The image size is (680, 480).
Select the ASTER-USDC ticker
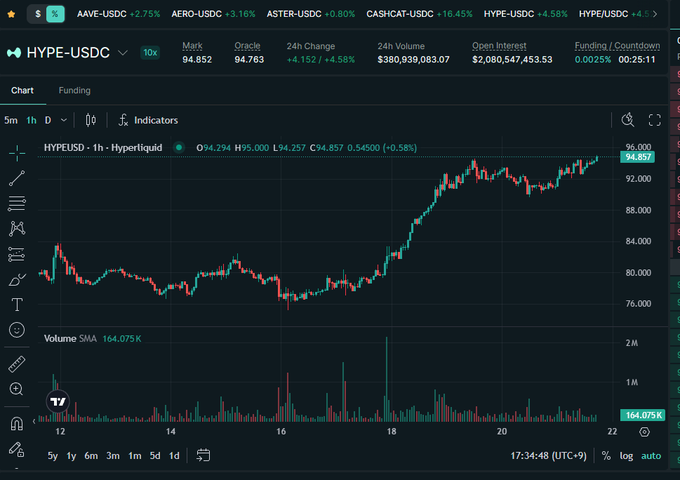pyautogui.click(x=311, y=14)
